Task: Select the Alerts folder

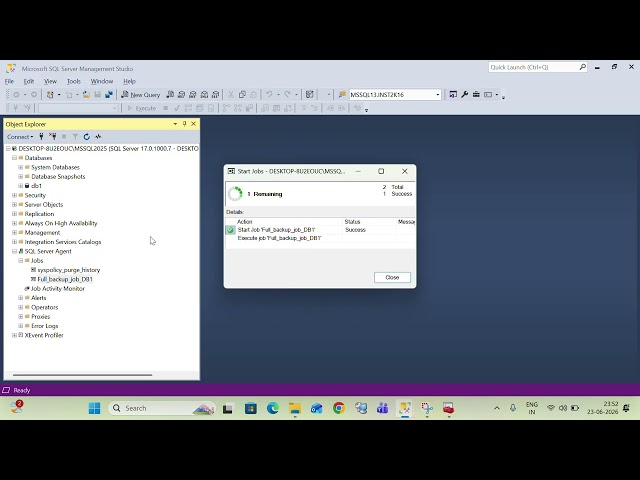Action: tap(38, 298)
